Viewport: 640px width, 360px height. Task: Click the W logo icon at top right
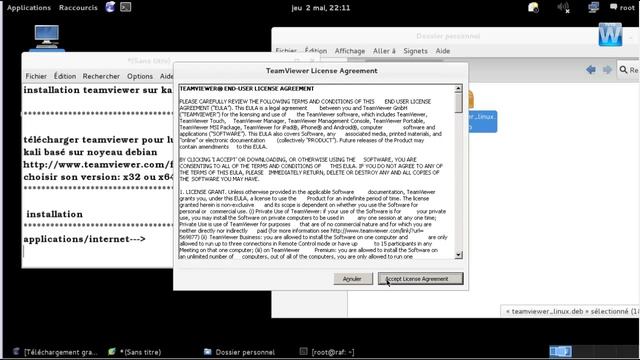pyautogui.click(x=610, y=35)
